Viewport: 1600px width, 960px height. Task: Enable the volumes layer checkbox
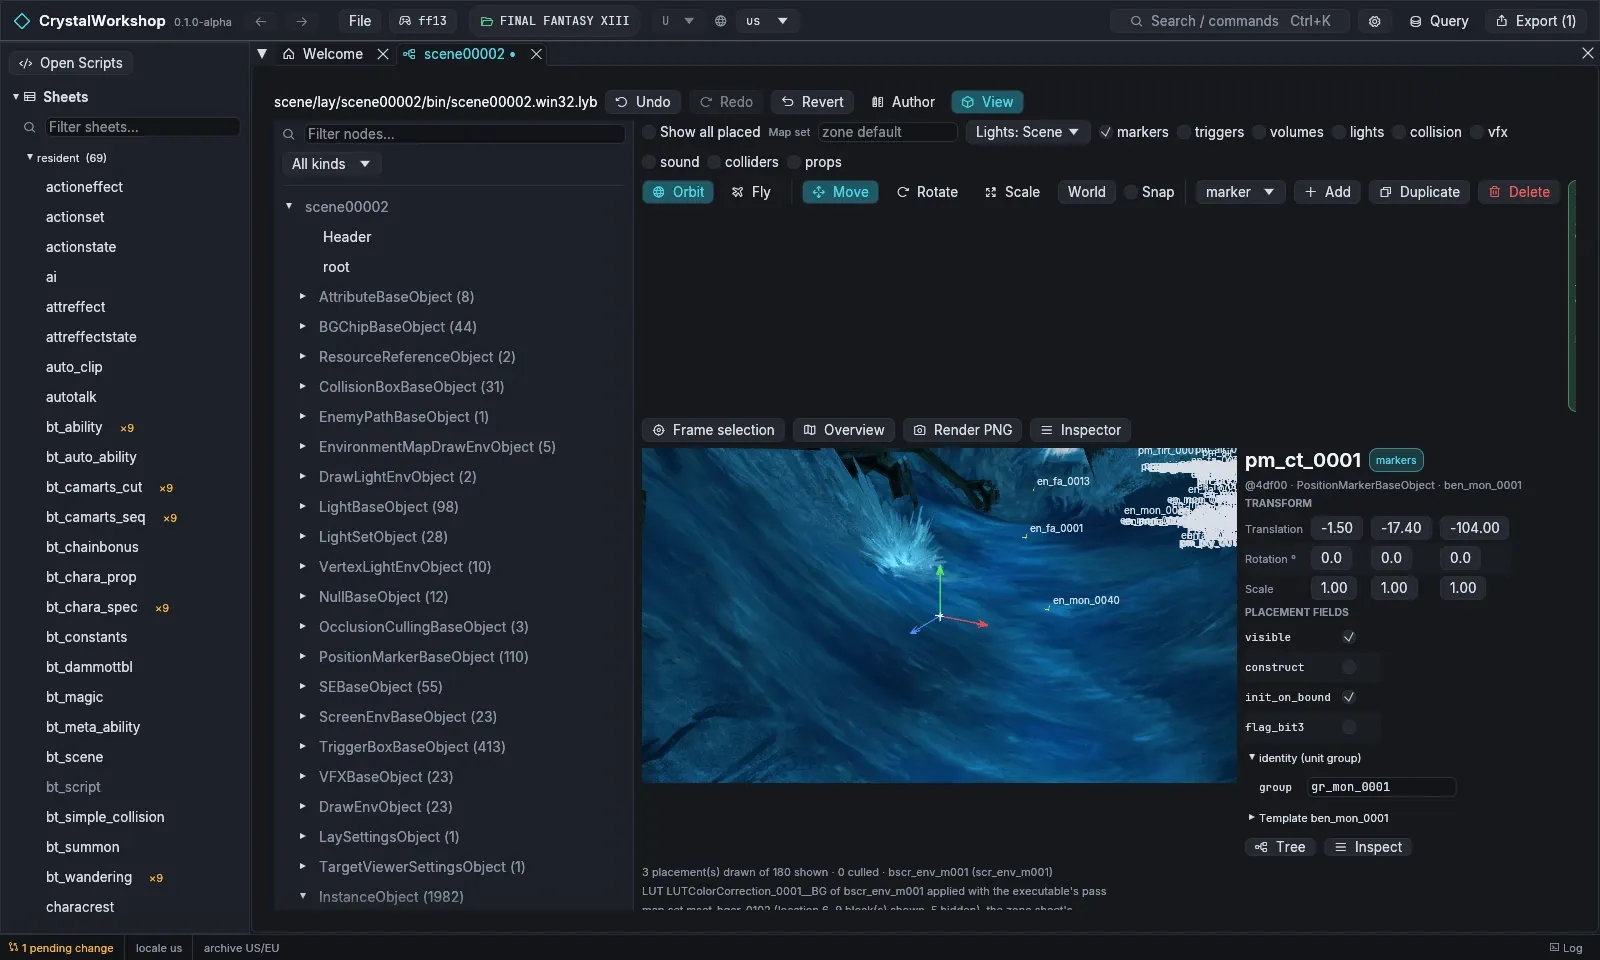1259,132
